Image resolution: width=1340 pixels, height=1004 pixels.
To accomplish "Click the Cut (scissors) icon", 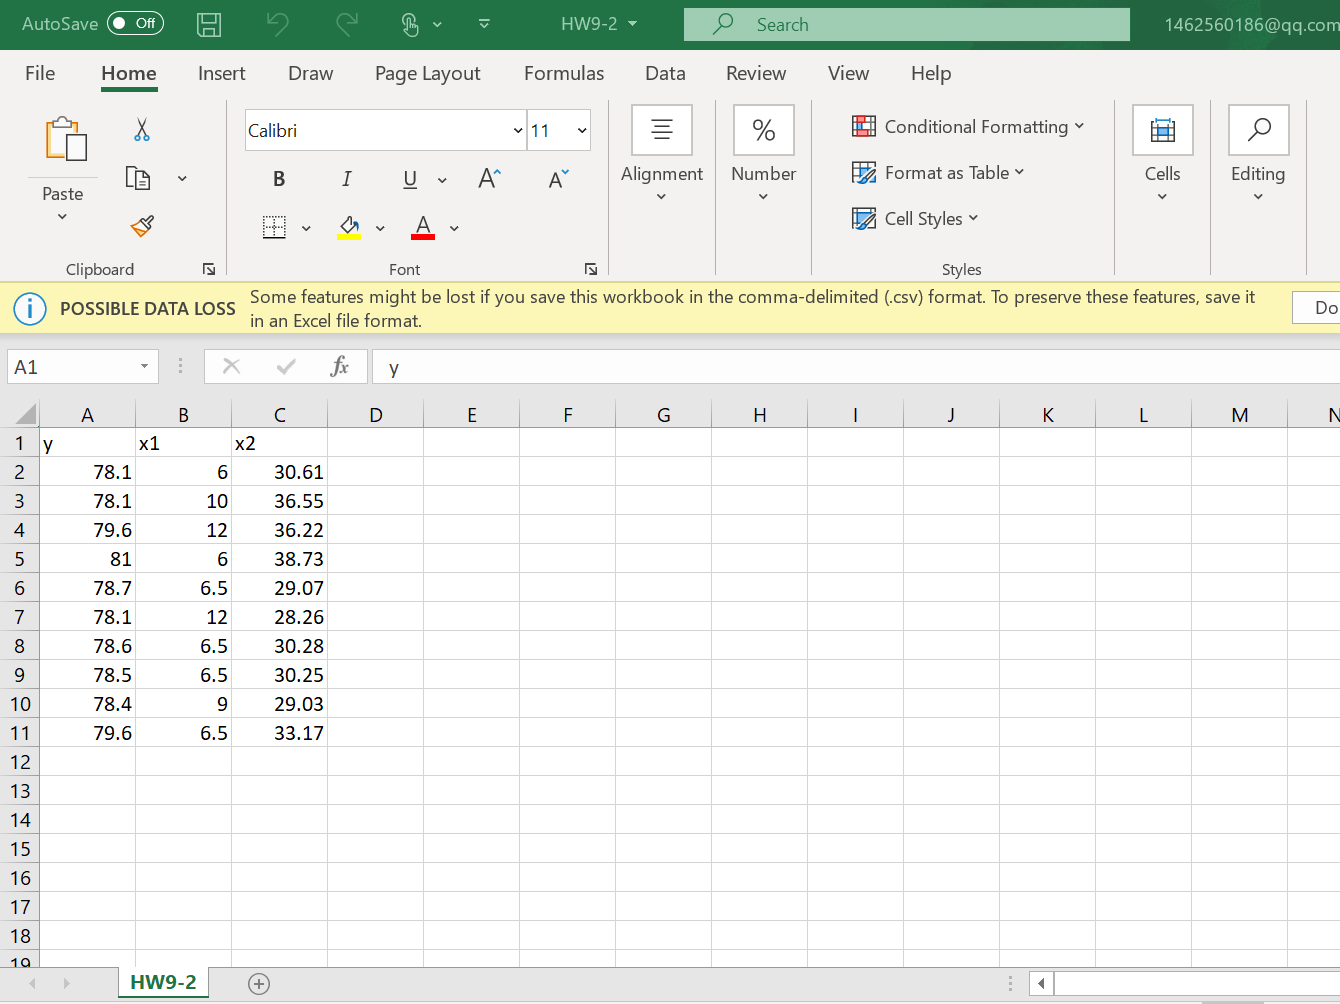I will [x=141, y=130].
